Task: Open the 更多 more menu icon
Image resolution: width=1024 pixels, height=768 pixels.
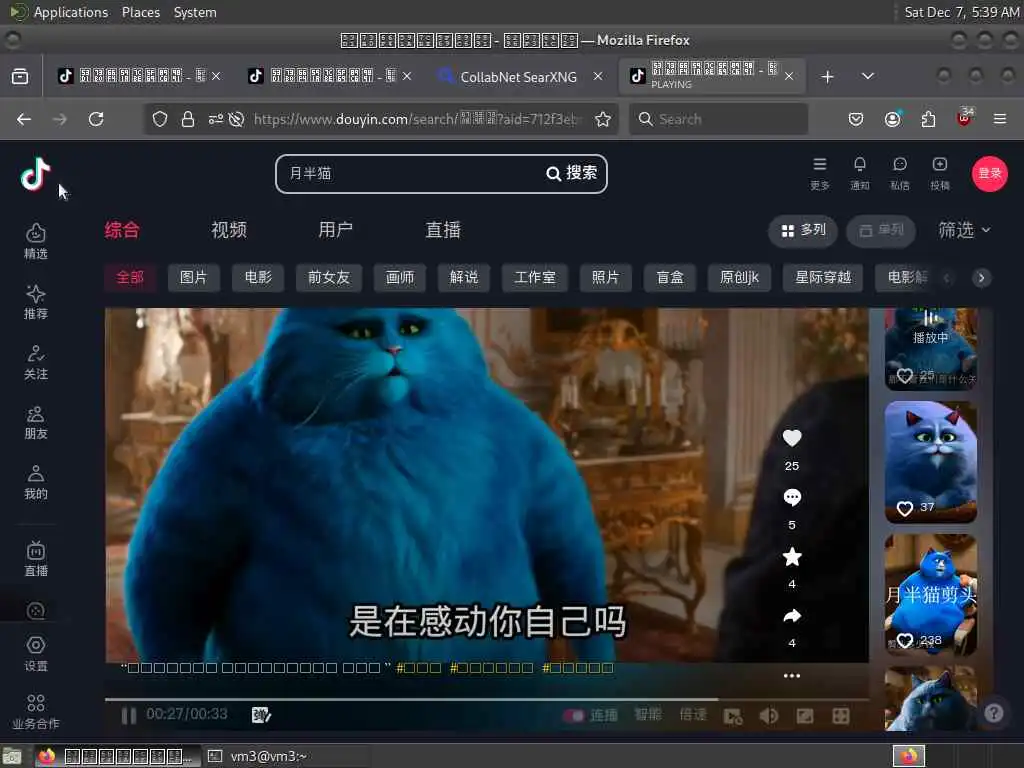Action: point(820,174)
